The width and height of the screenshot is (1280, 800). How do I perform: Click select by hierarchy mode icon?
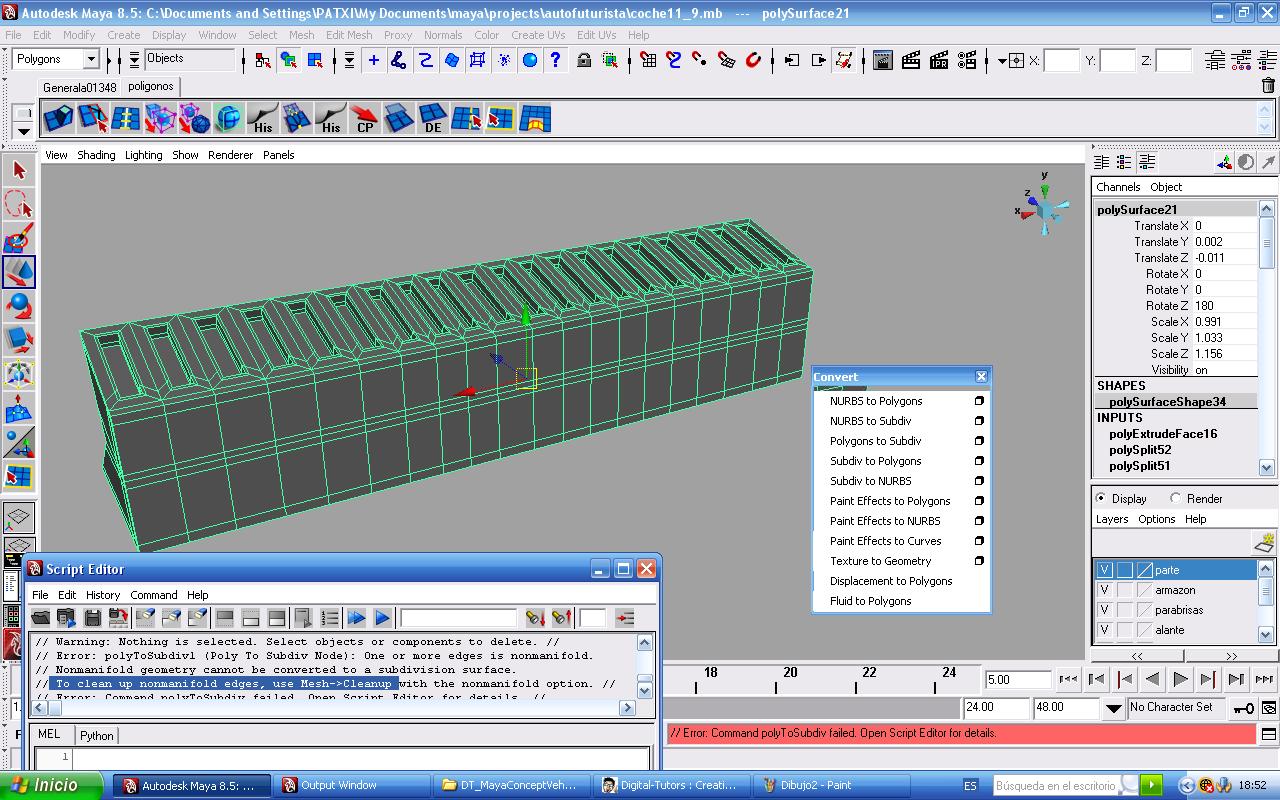pos(262,60)
